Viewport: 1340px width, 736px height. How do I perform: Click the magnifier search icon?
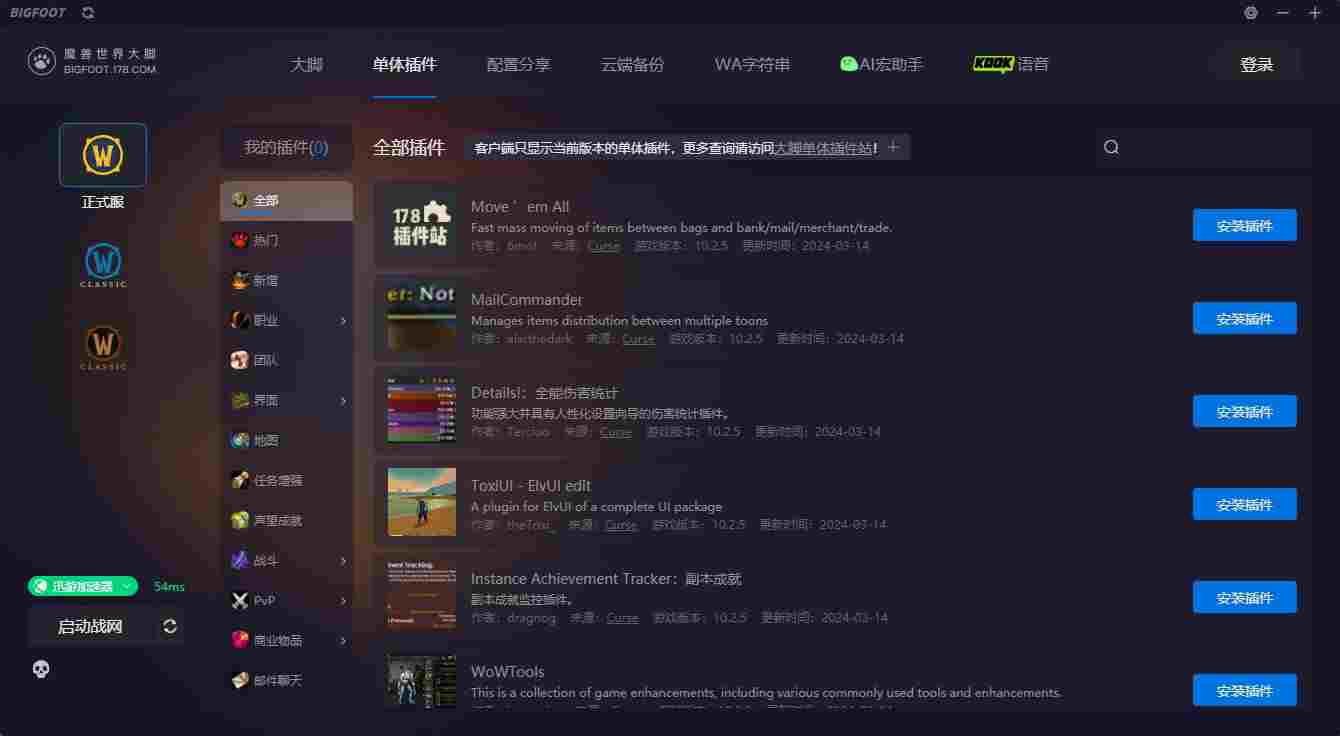click(1111, 147)
